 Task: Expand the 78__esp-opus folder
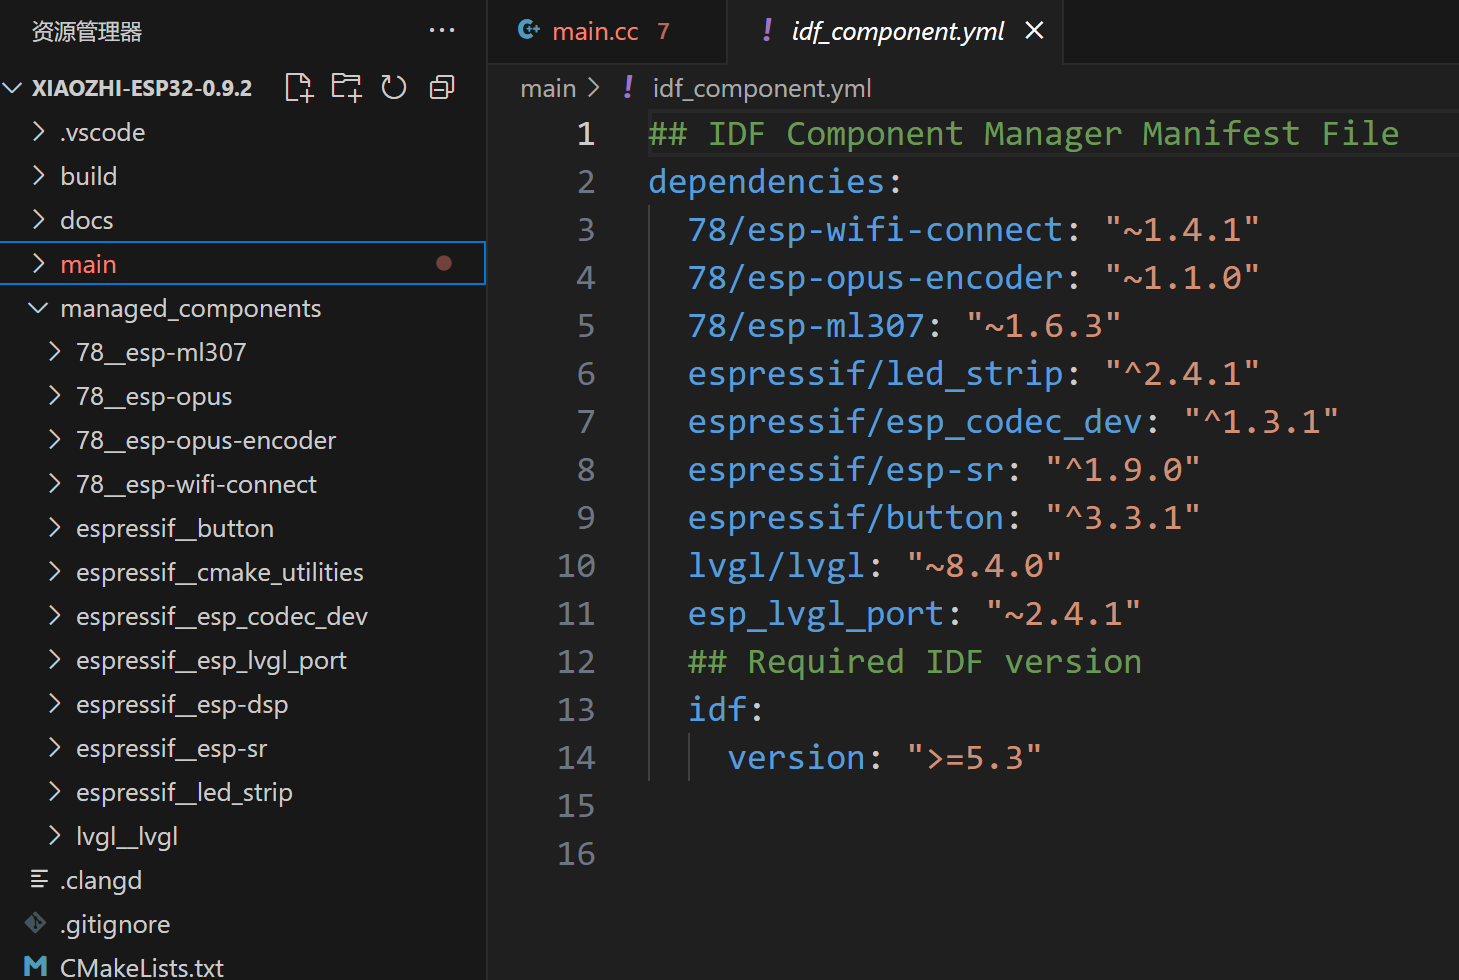click(x=55, y=395)
